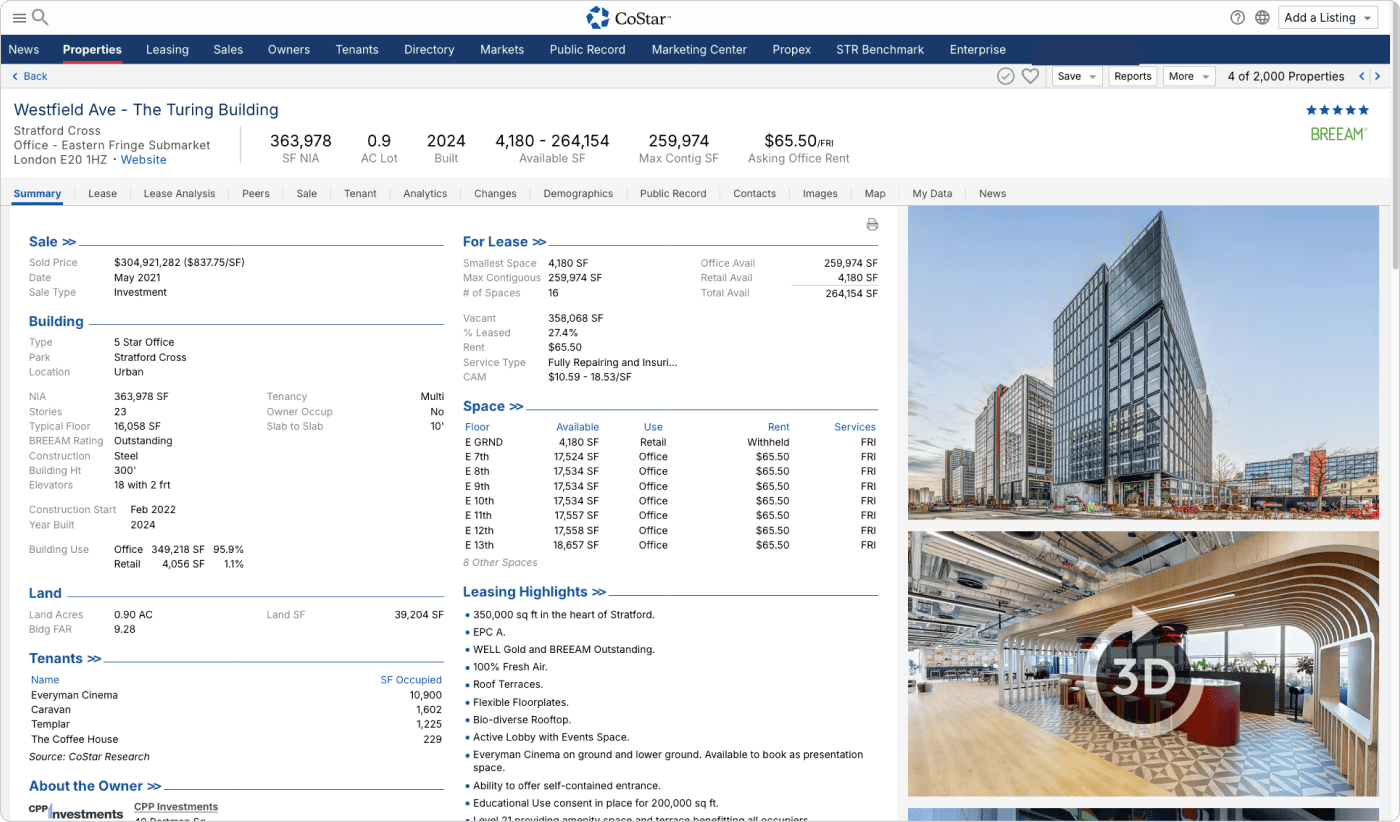Image resolution: width=1400 pixels, height=822 pixels.
Task: Go to previous property arrow
Action: (1361, 76)
